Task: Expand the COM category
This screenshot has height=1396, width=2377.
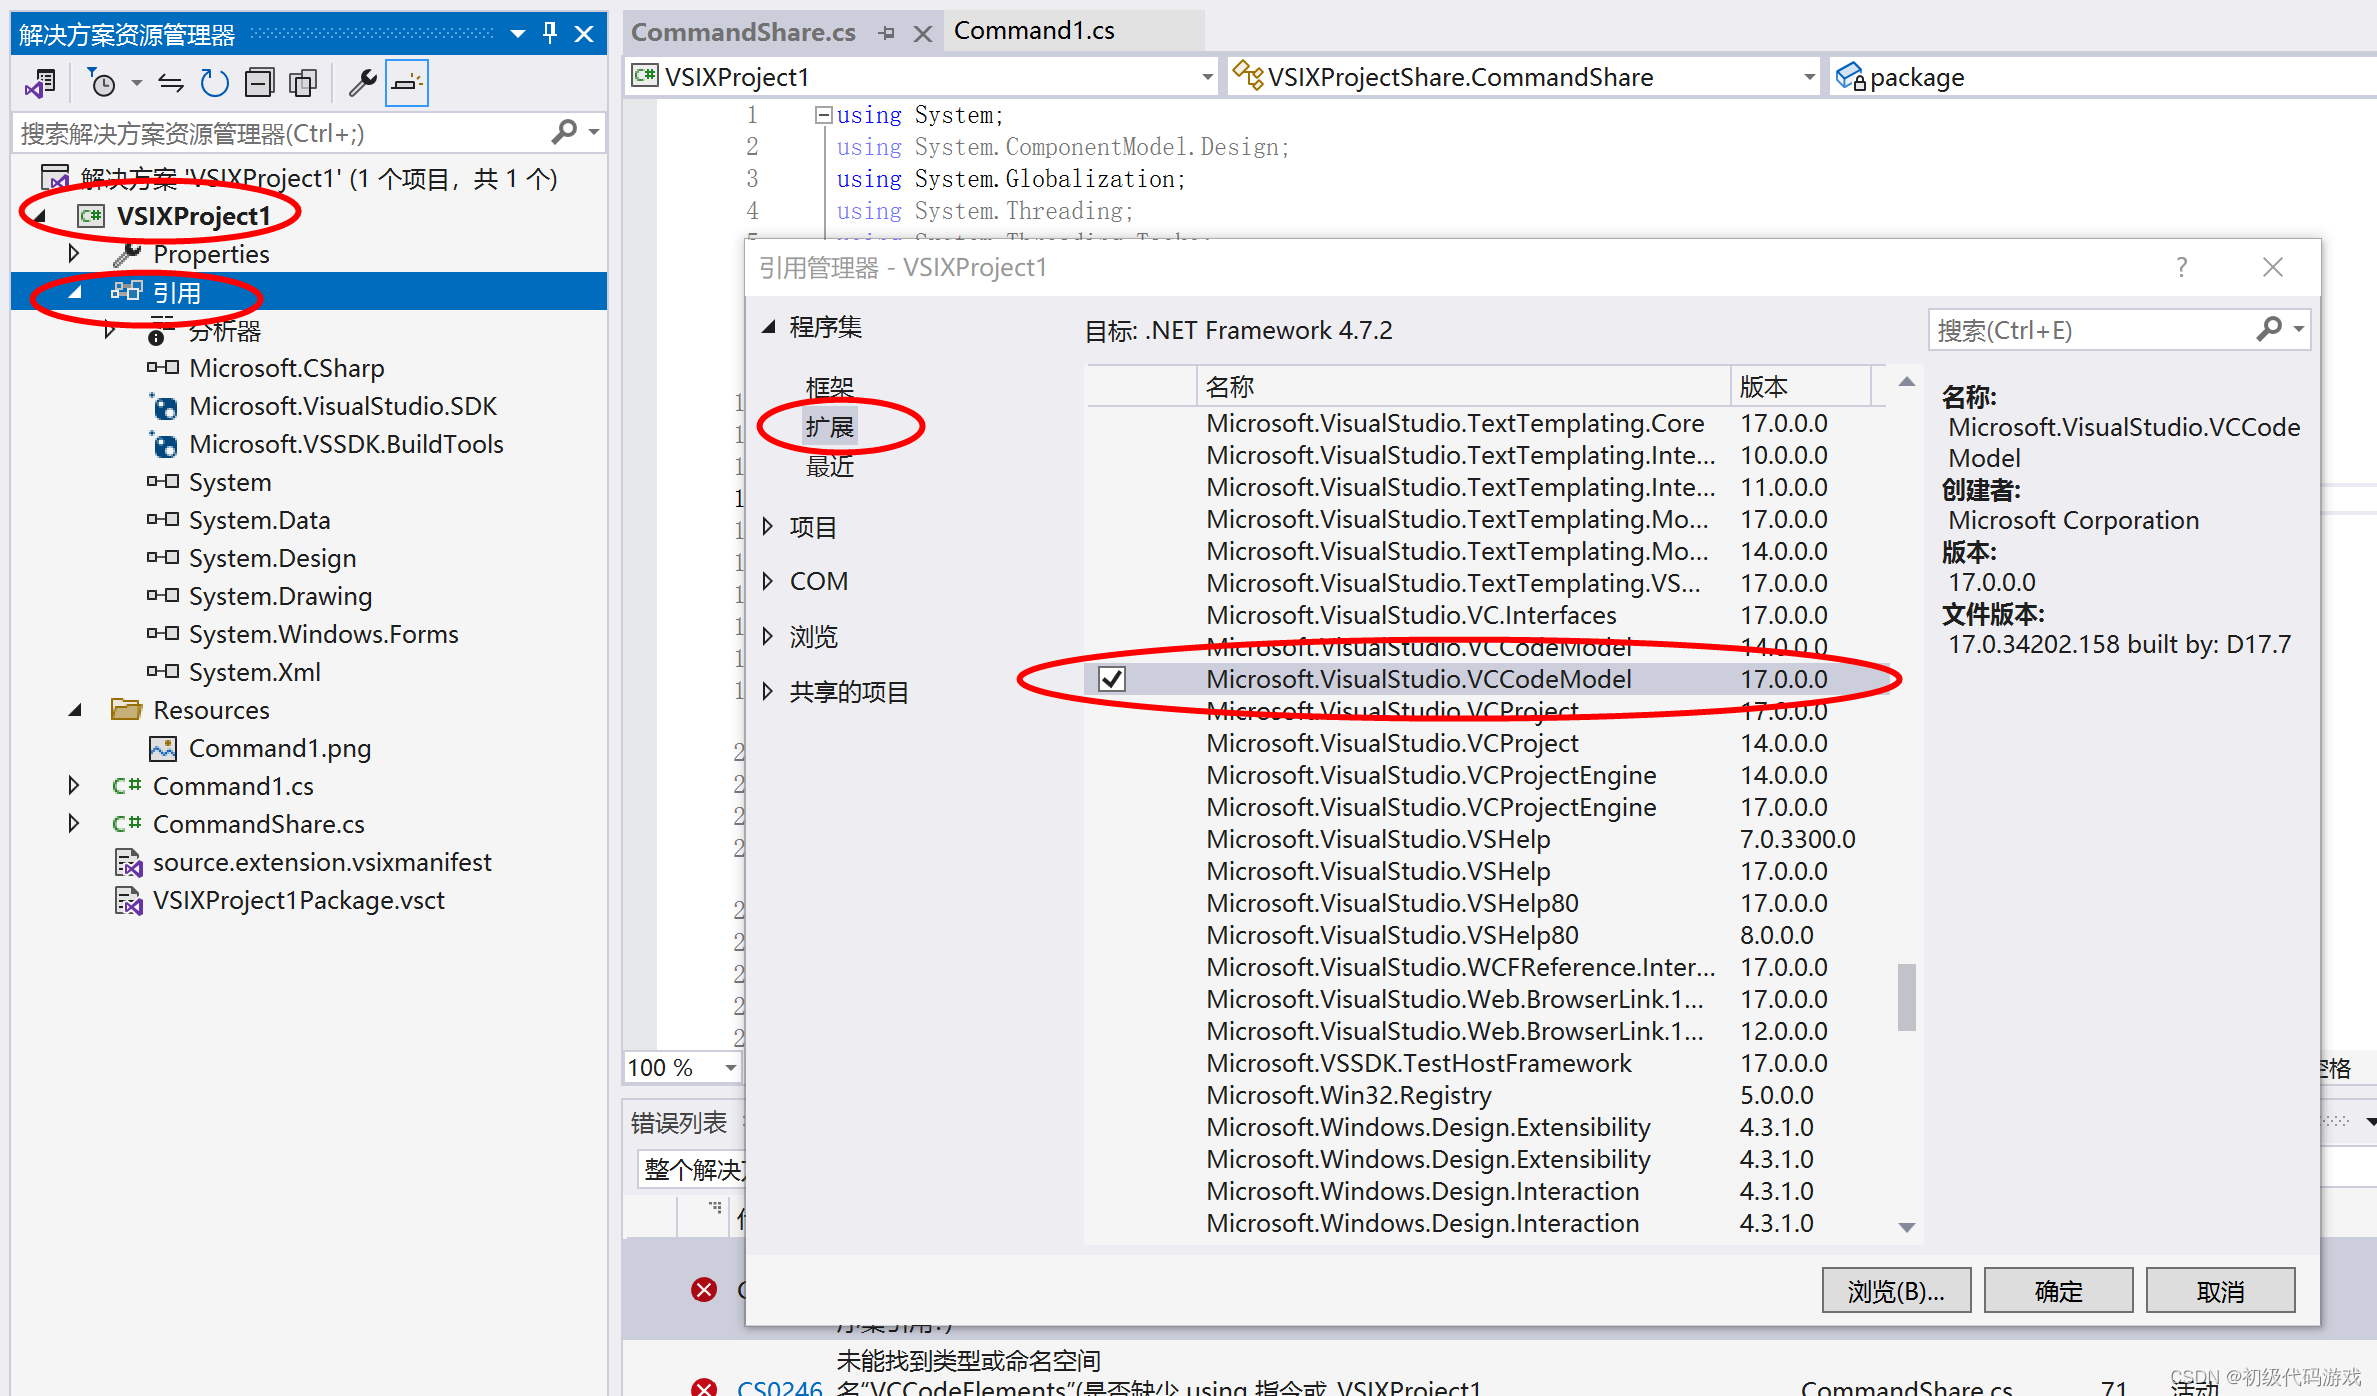Action: coord(768,581)
